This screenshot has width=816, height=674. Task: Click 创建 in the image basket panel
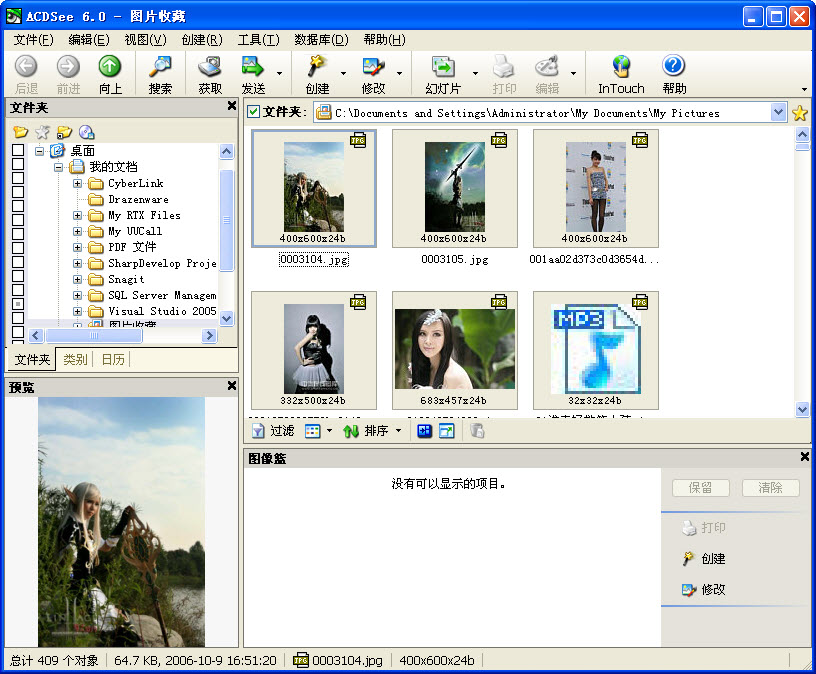pyautogui.click(x=713, y=559)
